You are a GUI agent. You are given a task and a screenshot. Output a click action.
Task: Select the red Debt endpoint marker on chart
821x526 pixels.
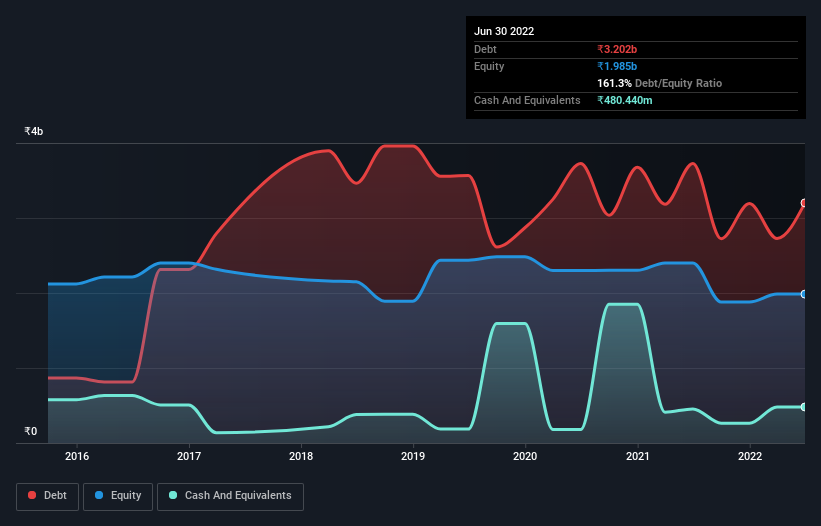(804, 203)
